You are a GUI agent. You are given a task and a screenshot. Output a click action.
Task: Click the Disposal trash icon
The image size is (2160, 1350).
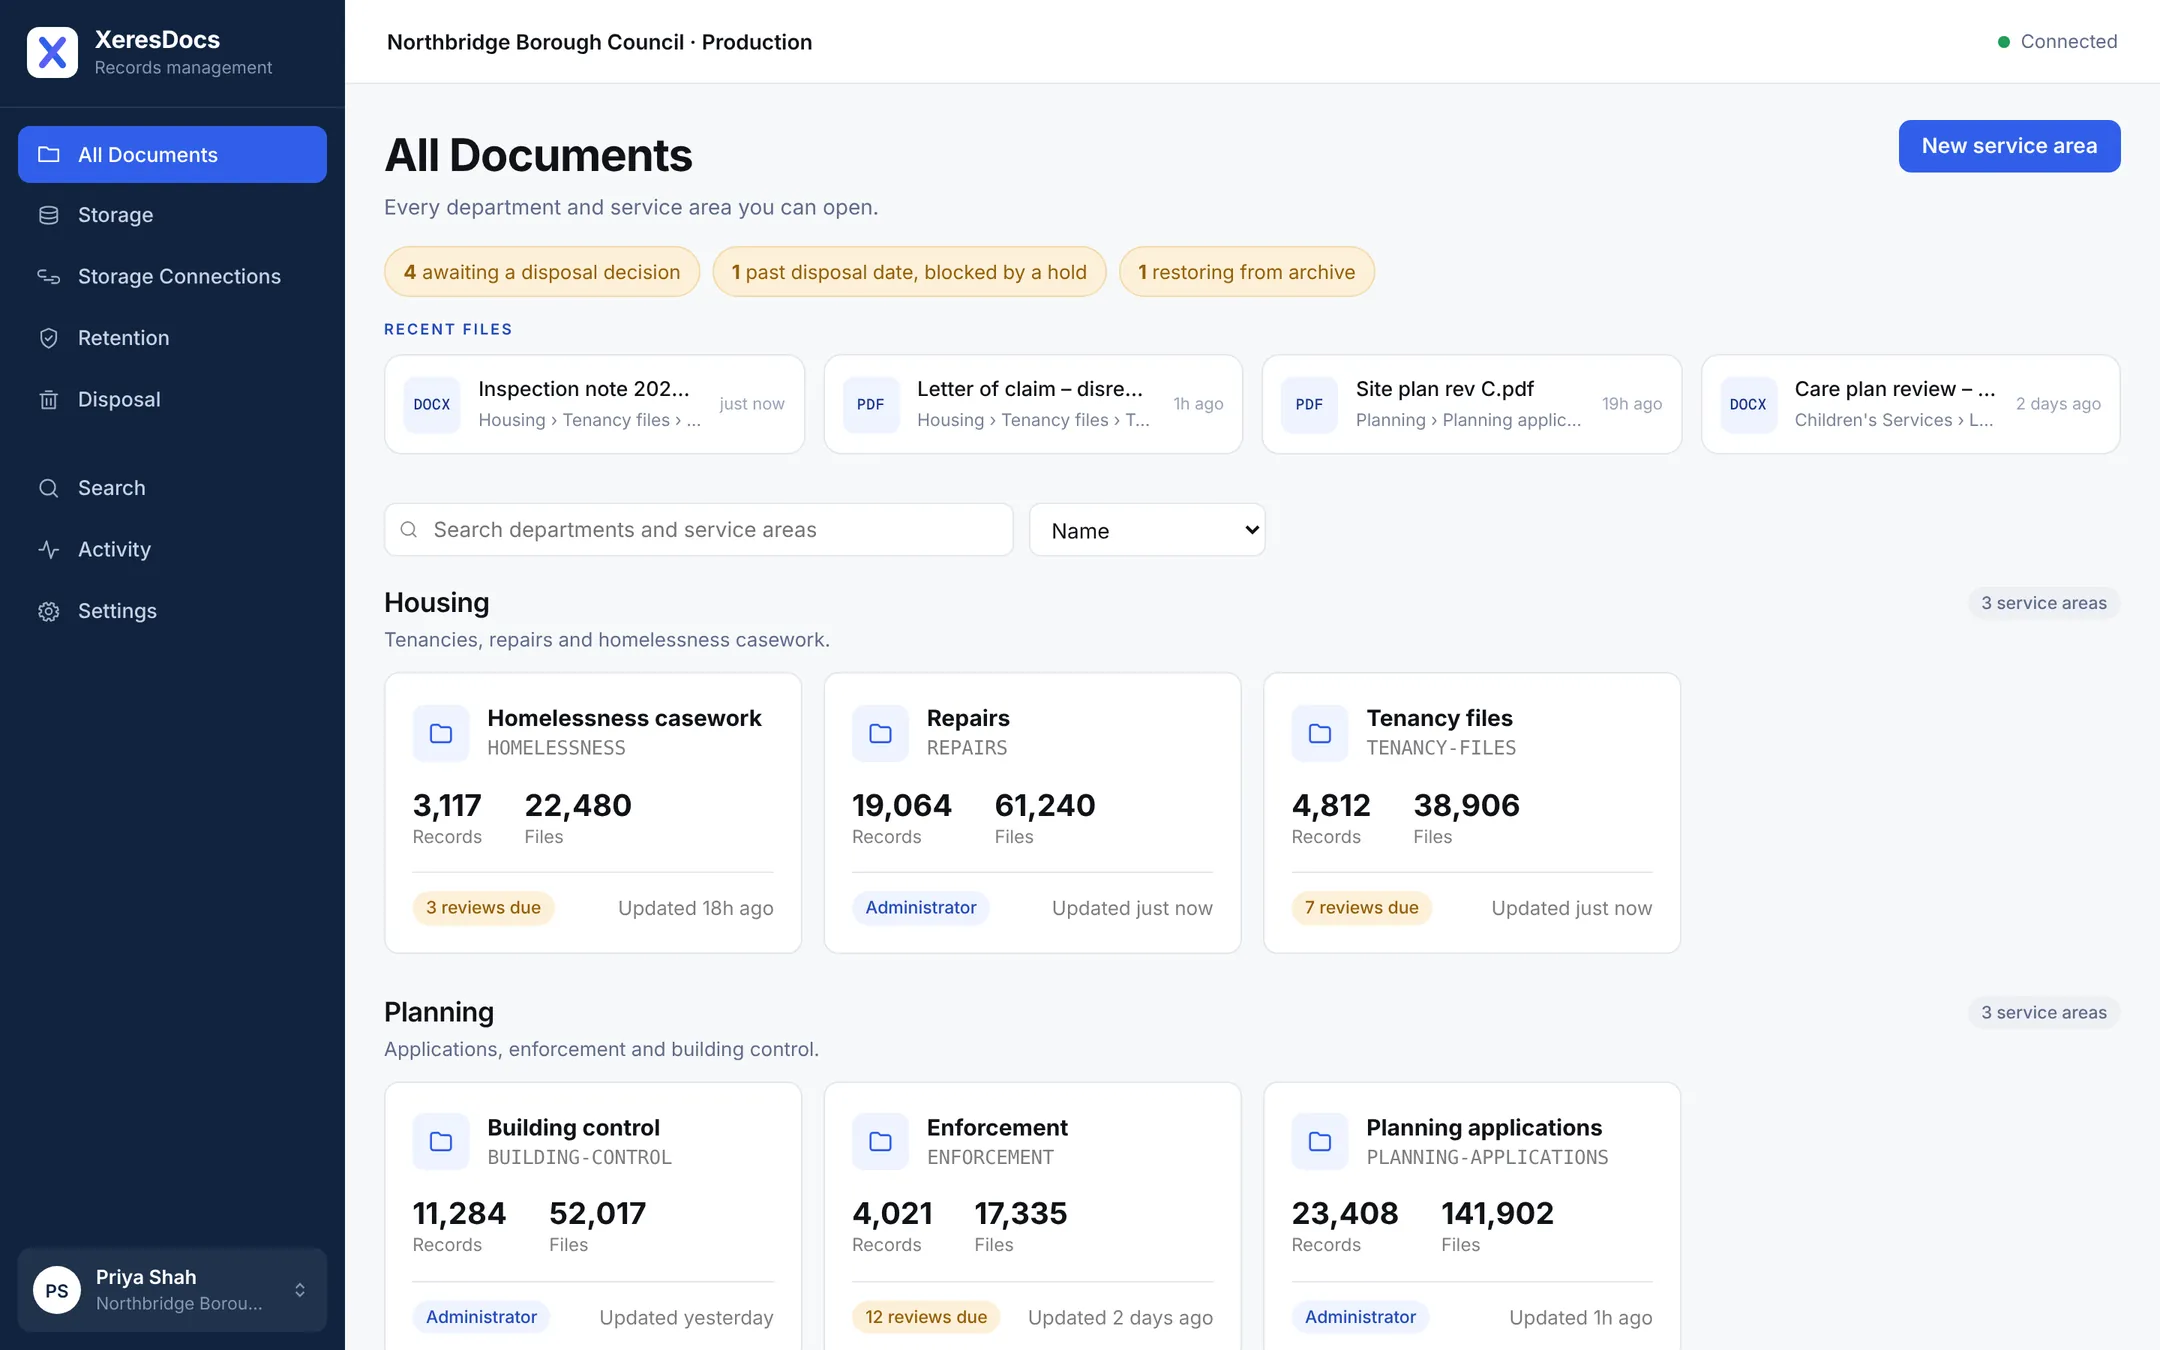click(48, 399)
